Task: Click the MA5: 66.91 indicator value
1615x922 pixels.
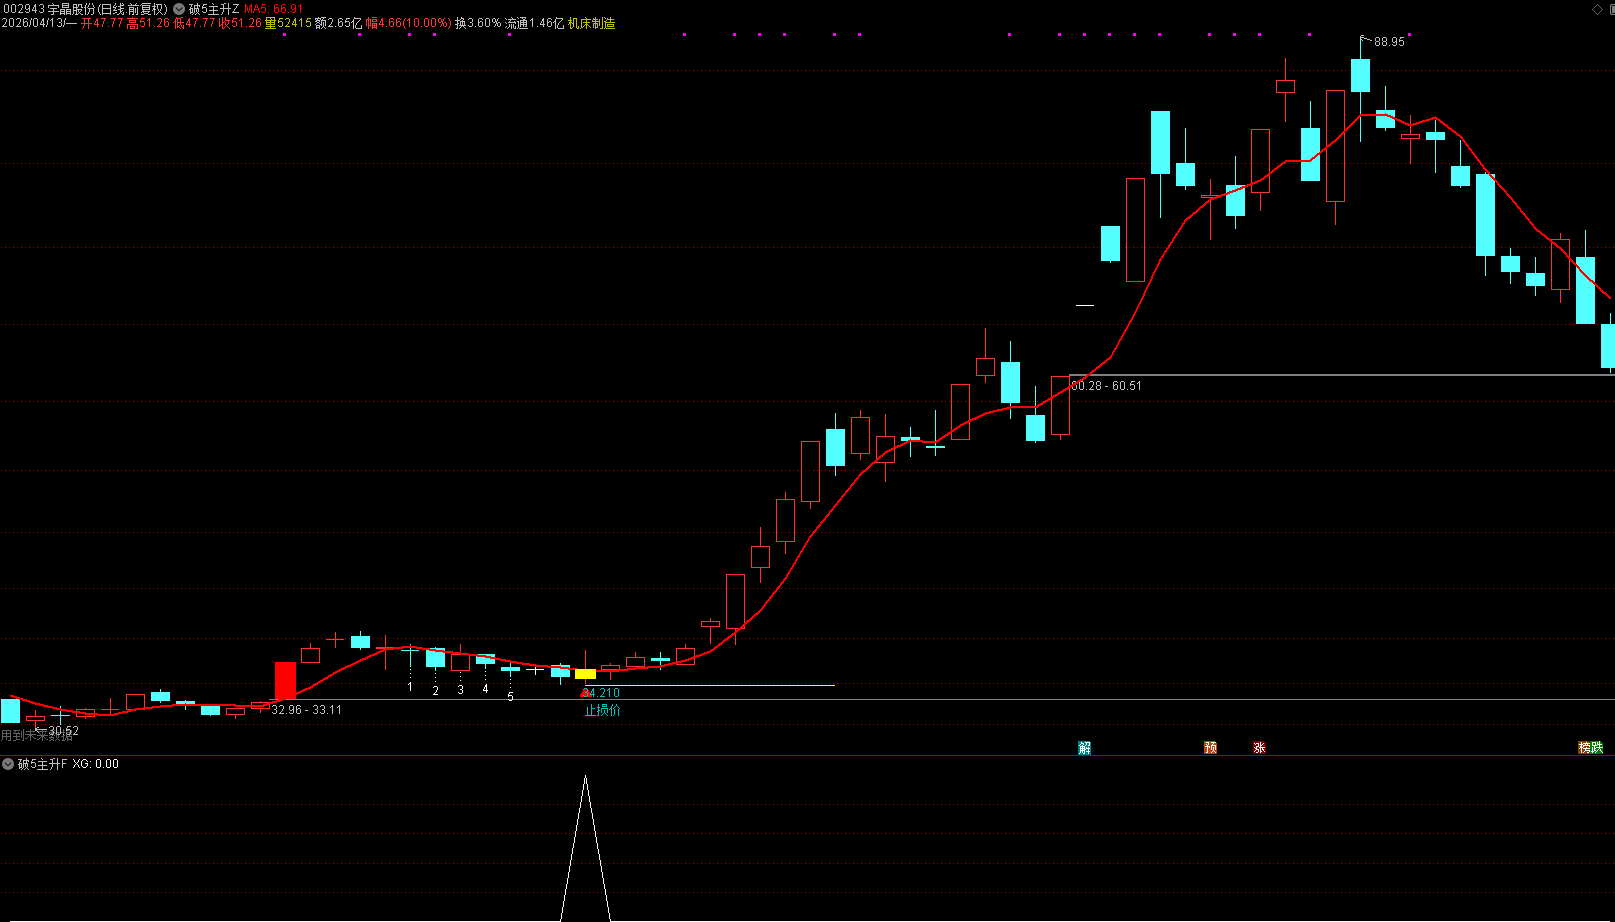Action: pos(274,9)
